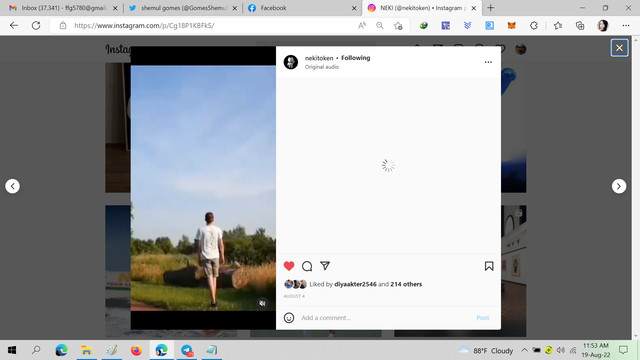The height and width of the screenshot is (360, 640).
Task: Open battery icon in system tray
Action: [536, 350]
